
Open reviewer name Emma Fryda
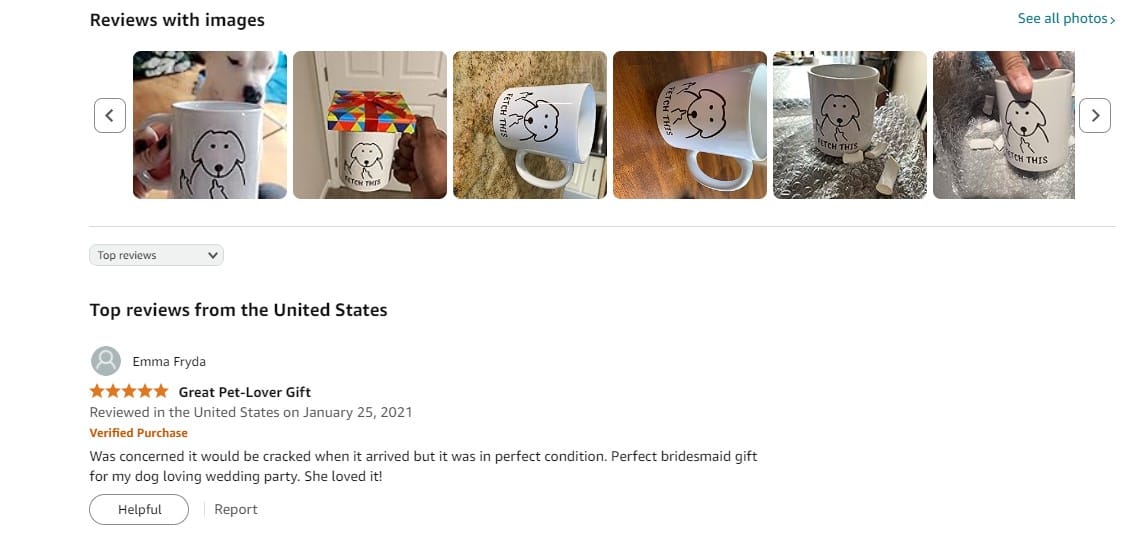click(169, 361)
